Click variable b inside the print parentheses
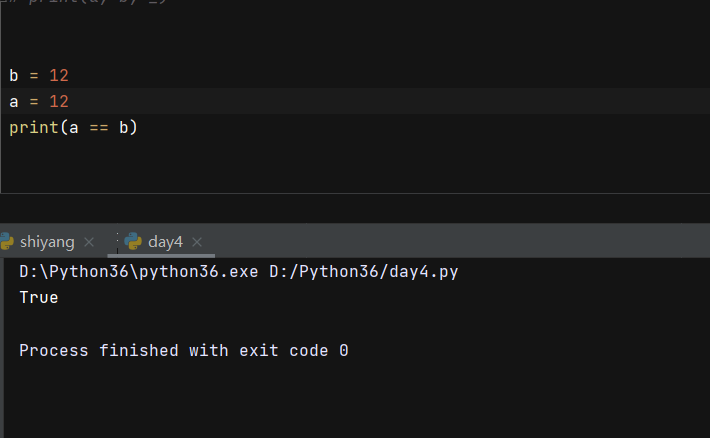Screen dimensions: 710x438 click(x=124, y=128)
